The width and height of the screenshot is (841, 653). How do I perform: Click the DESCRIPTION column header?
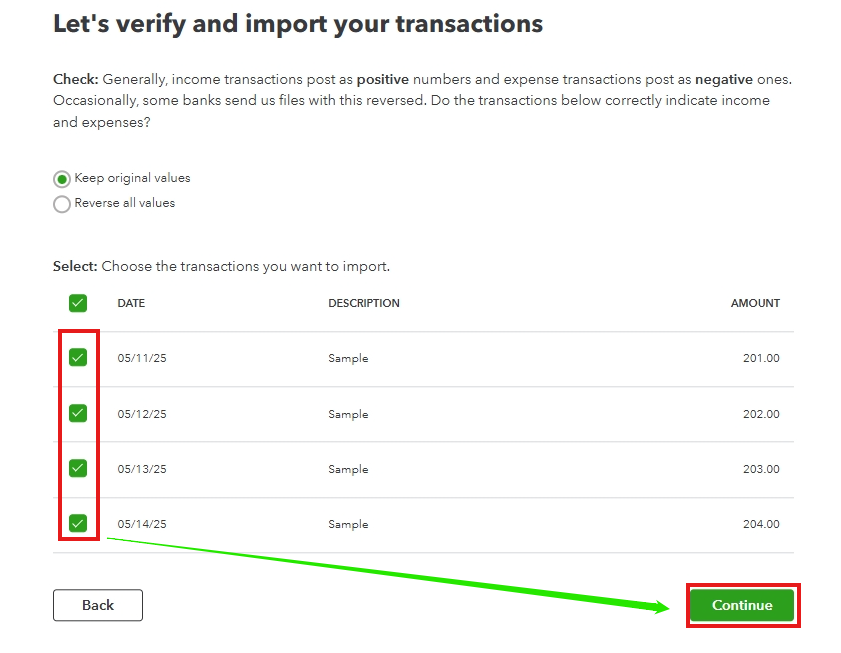point(364,303)
